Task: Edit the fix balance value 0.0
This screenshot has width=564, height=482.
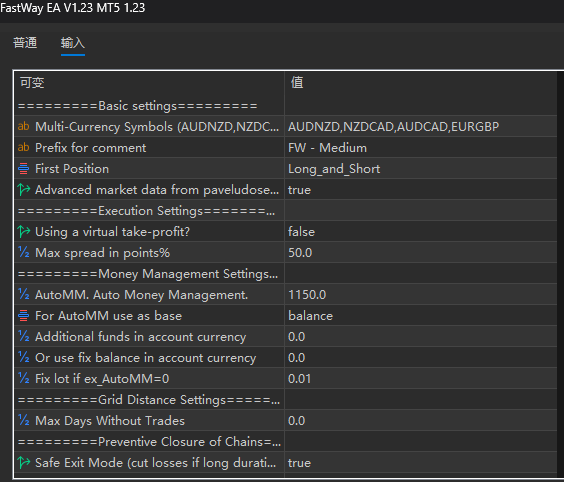Action: 421,358
